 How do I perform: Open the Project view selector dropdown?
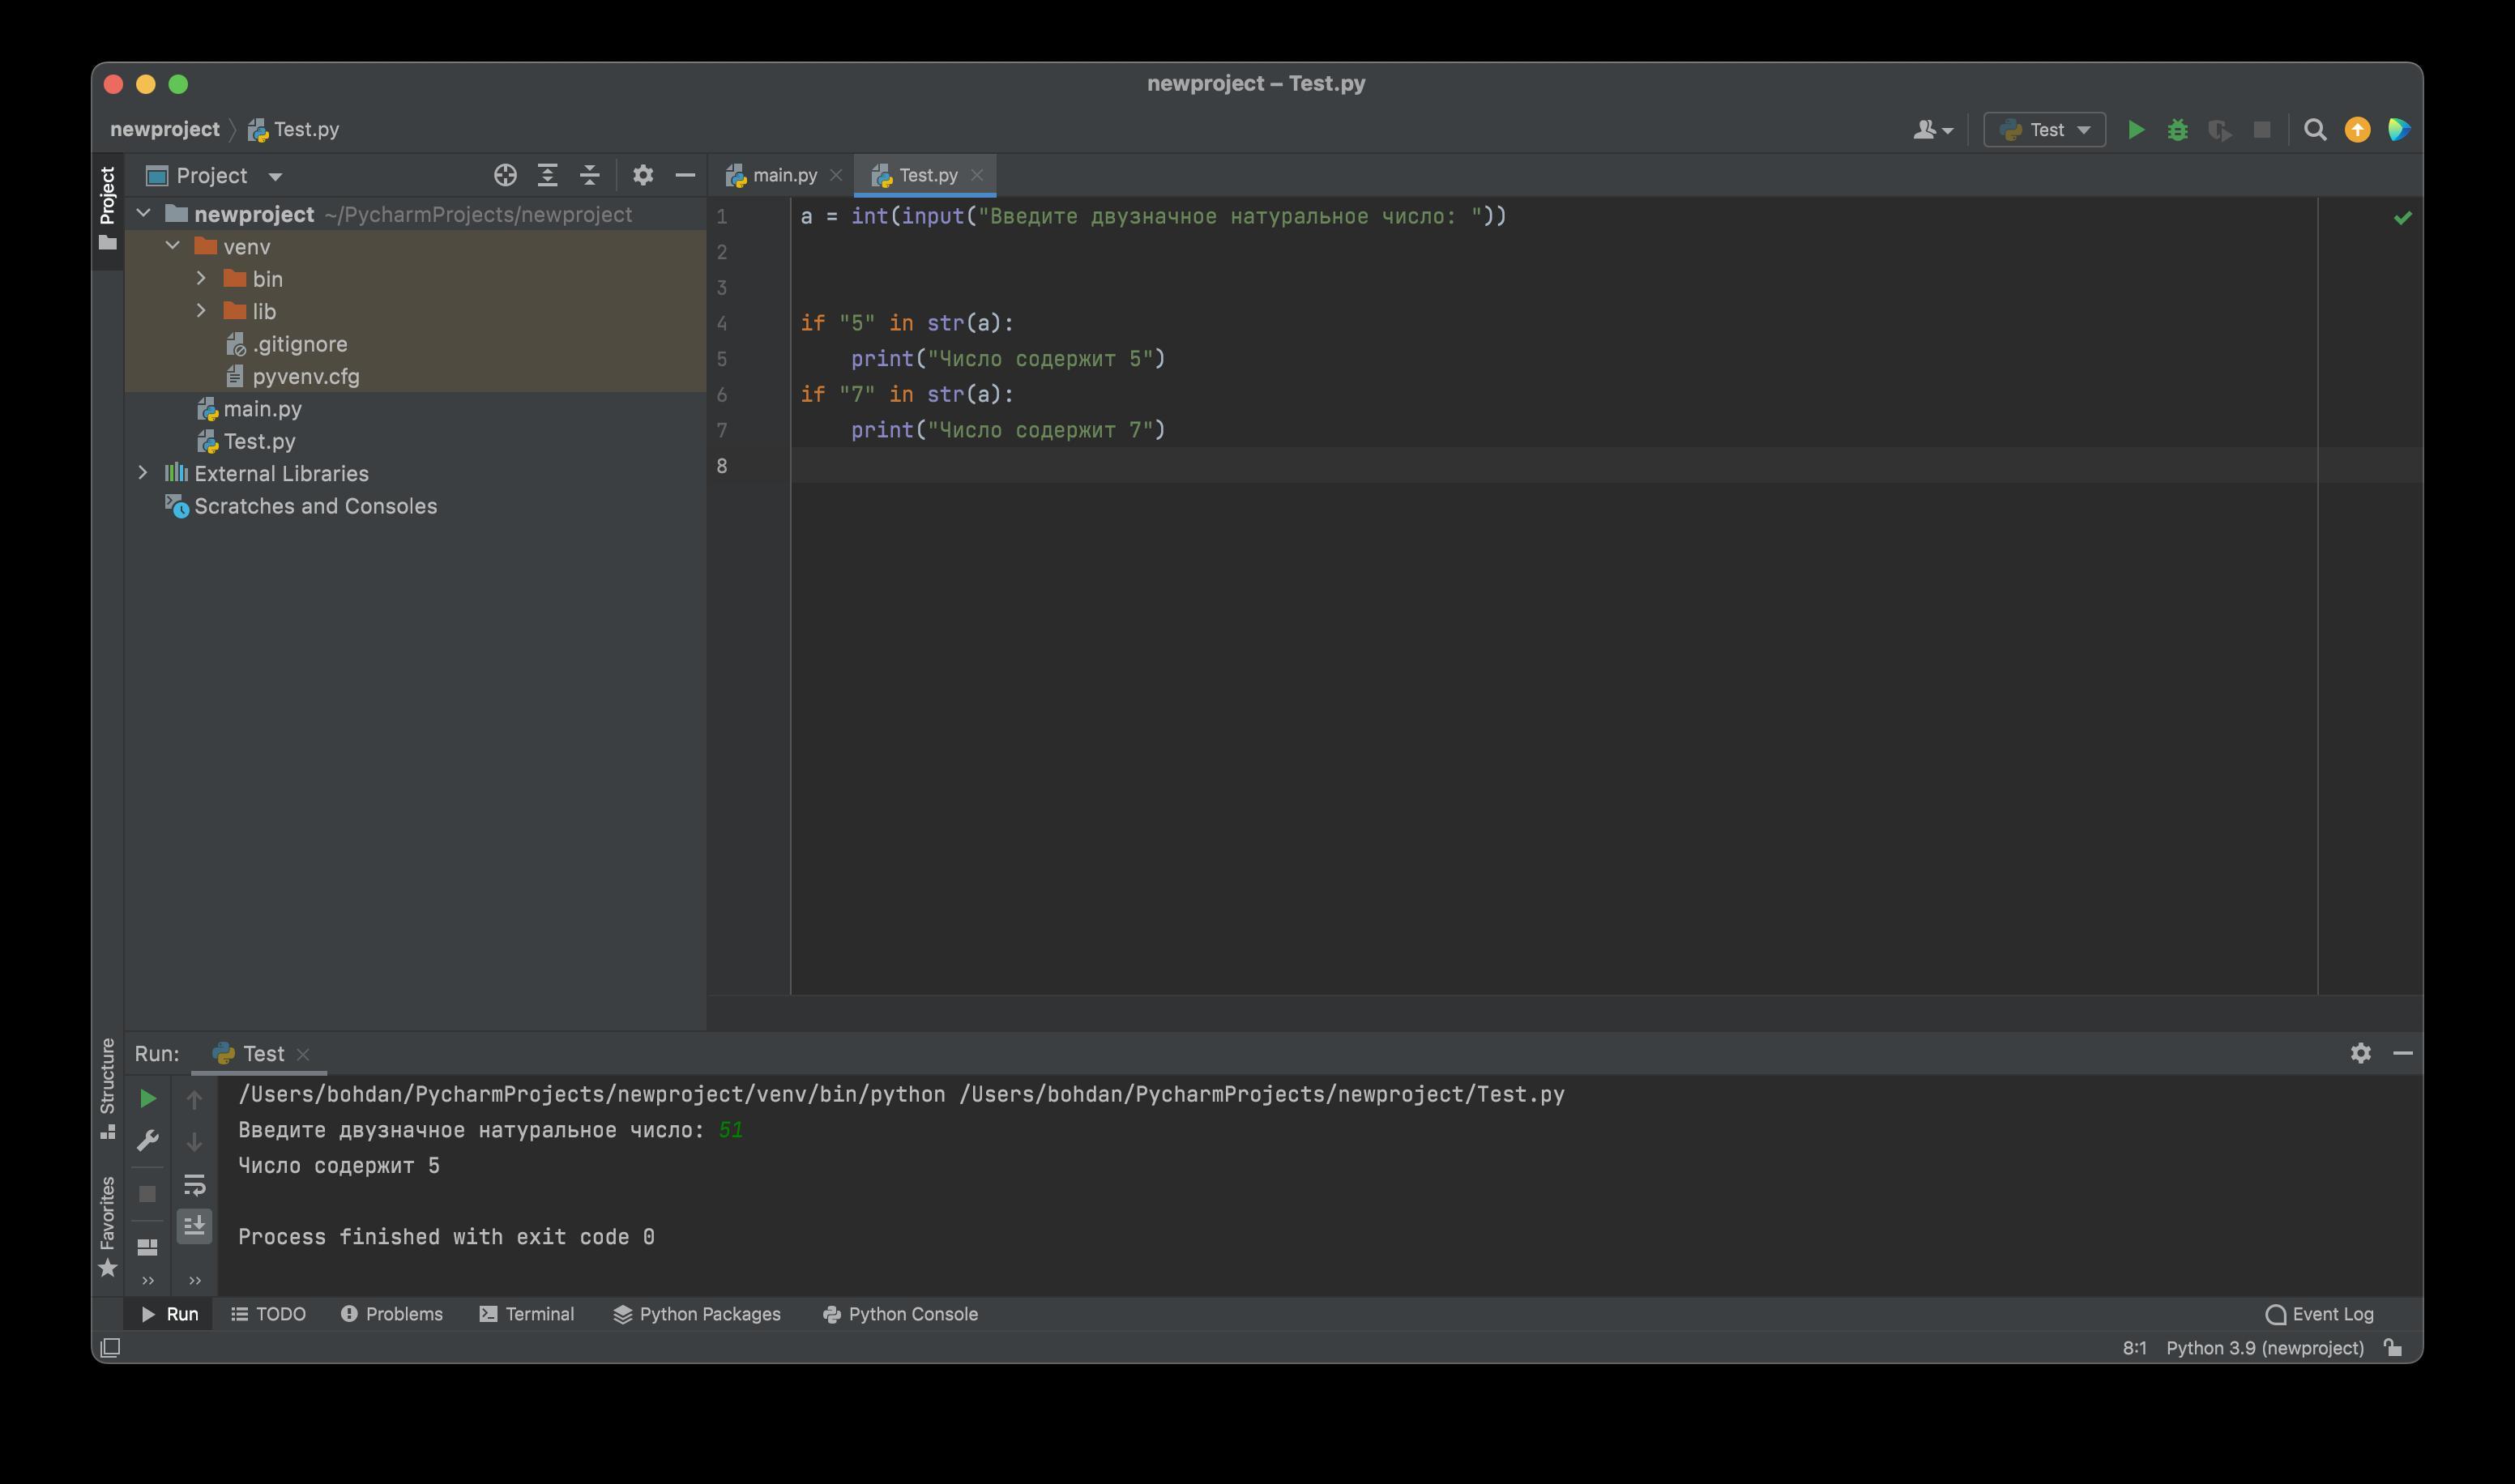tap(214, 176)
